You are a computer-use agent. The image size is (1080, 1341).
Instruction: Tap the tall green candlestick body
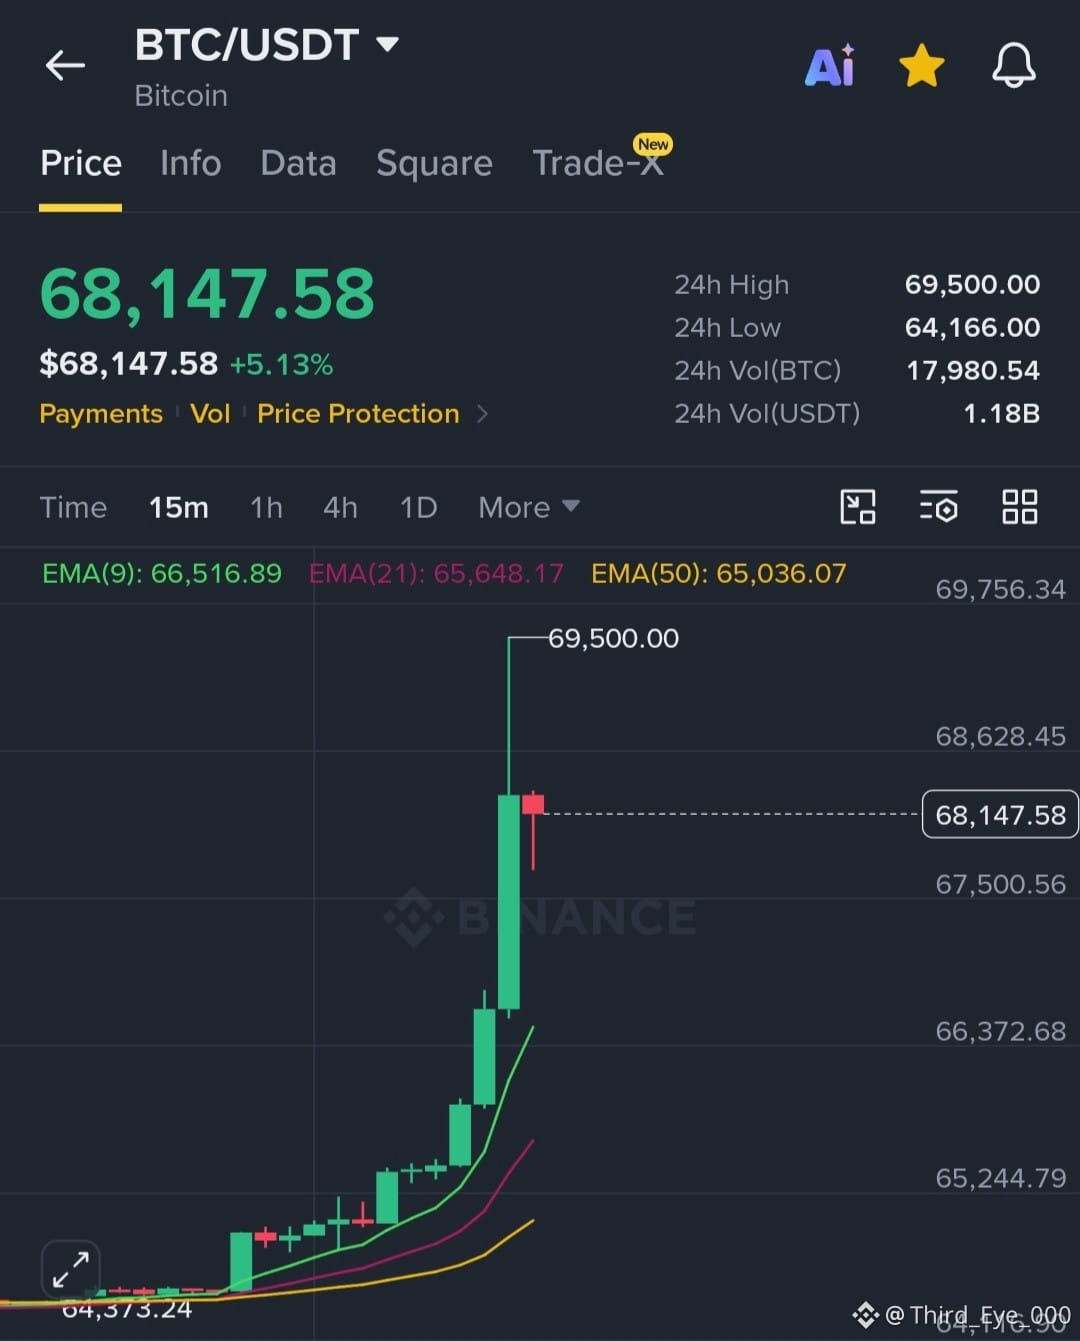pos(509,902)
